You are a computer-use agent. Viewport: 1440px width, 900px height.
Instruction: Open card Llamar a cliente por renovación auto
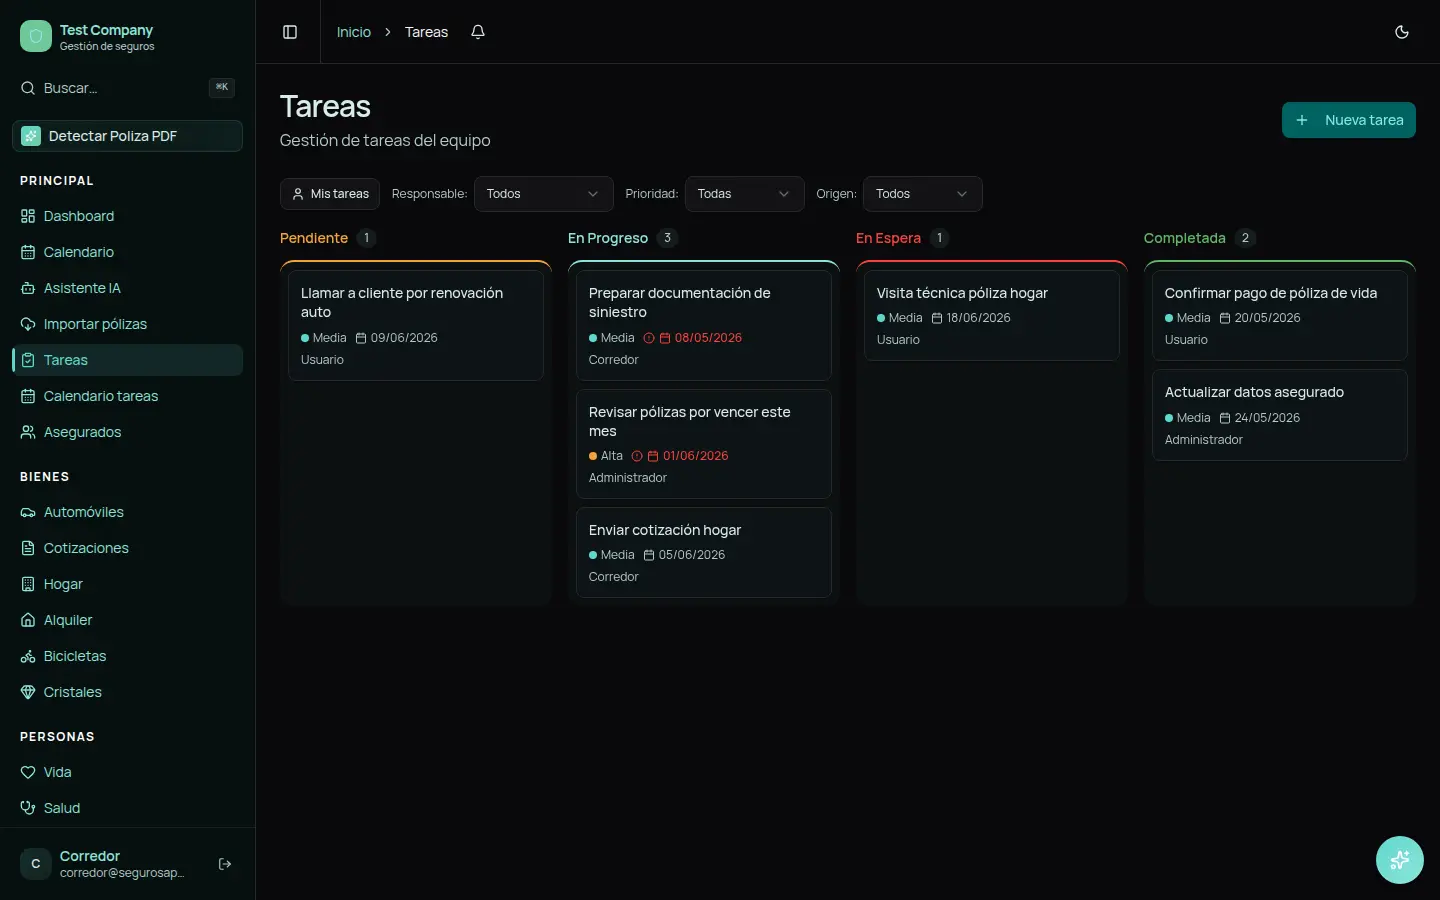[416, 325]
